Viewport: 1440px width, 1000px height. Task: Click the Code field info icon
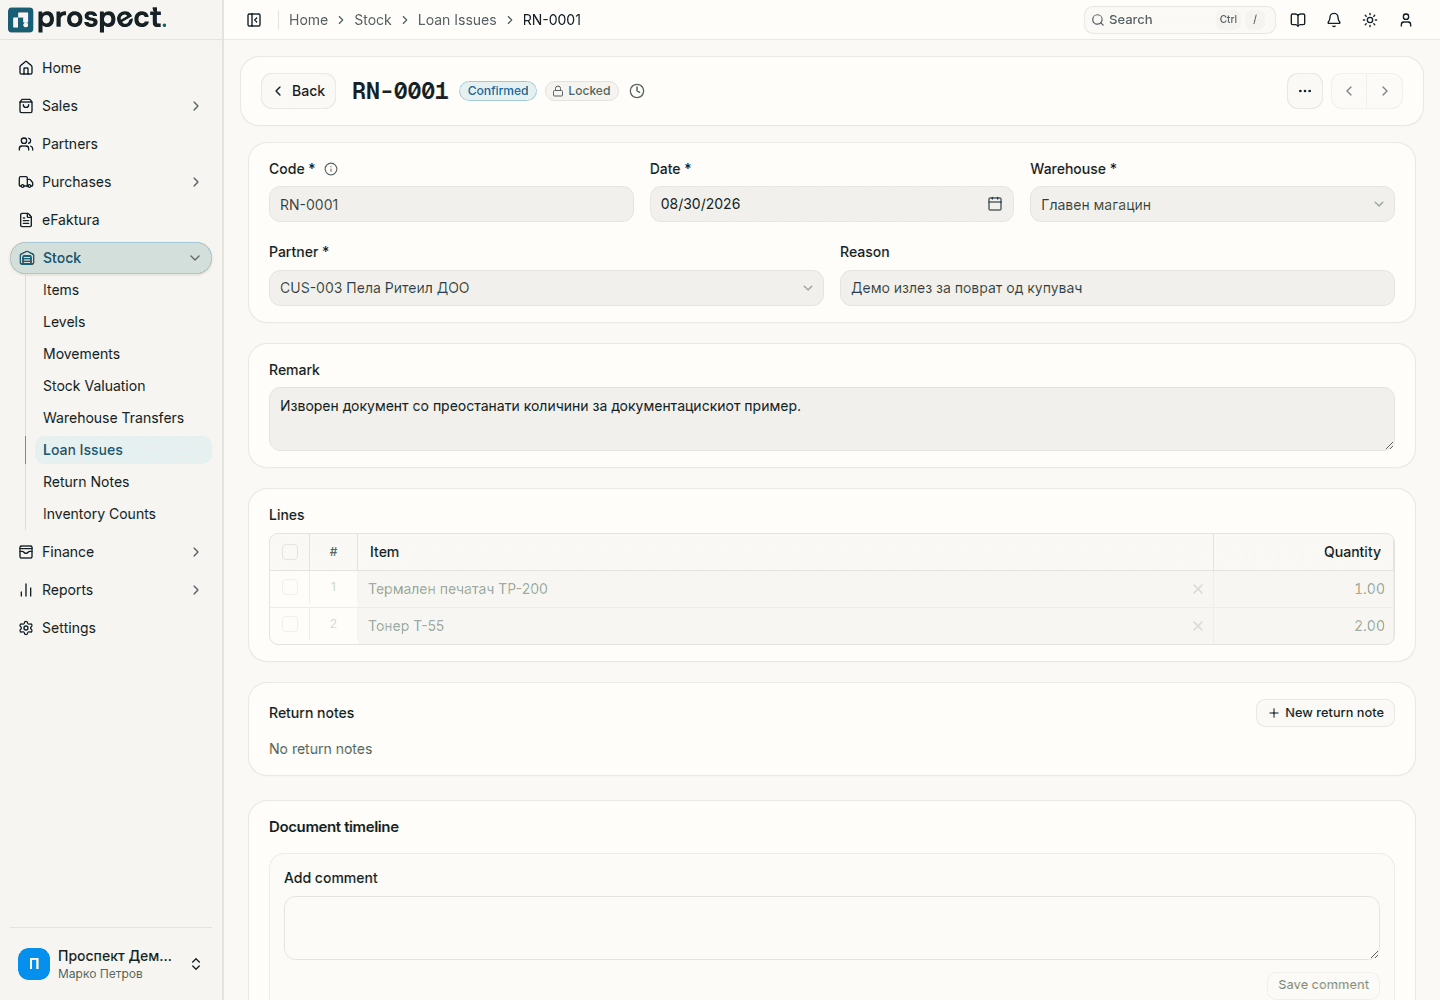click(x=331, y=169)
